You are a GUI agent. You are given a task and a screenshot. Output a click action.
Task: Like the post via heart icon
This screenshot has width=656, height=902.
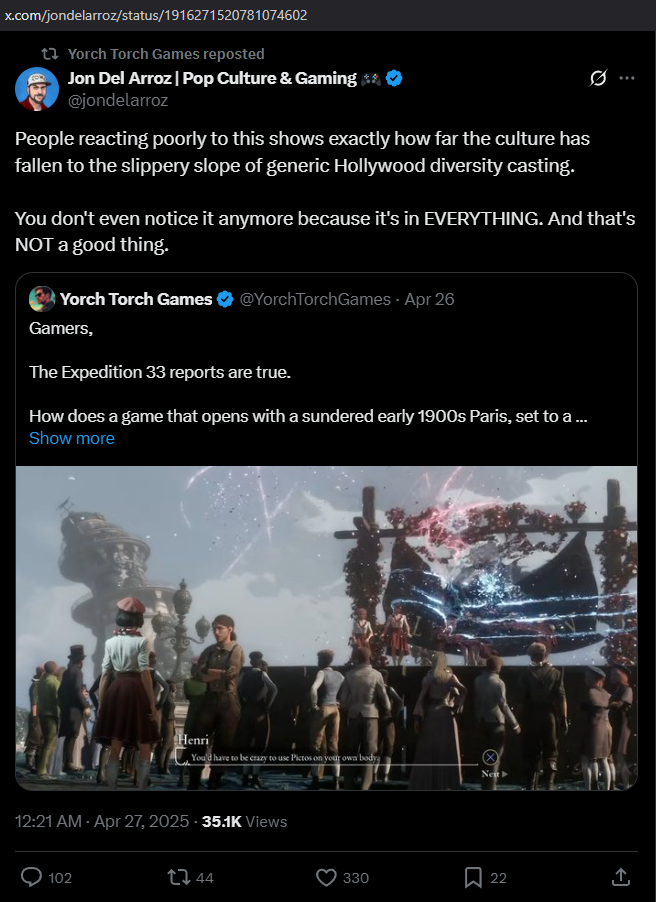[x=326, y=877]
